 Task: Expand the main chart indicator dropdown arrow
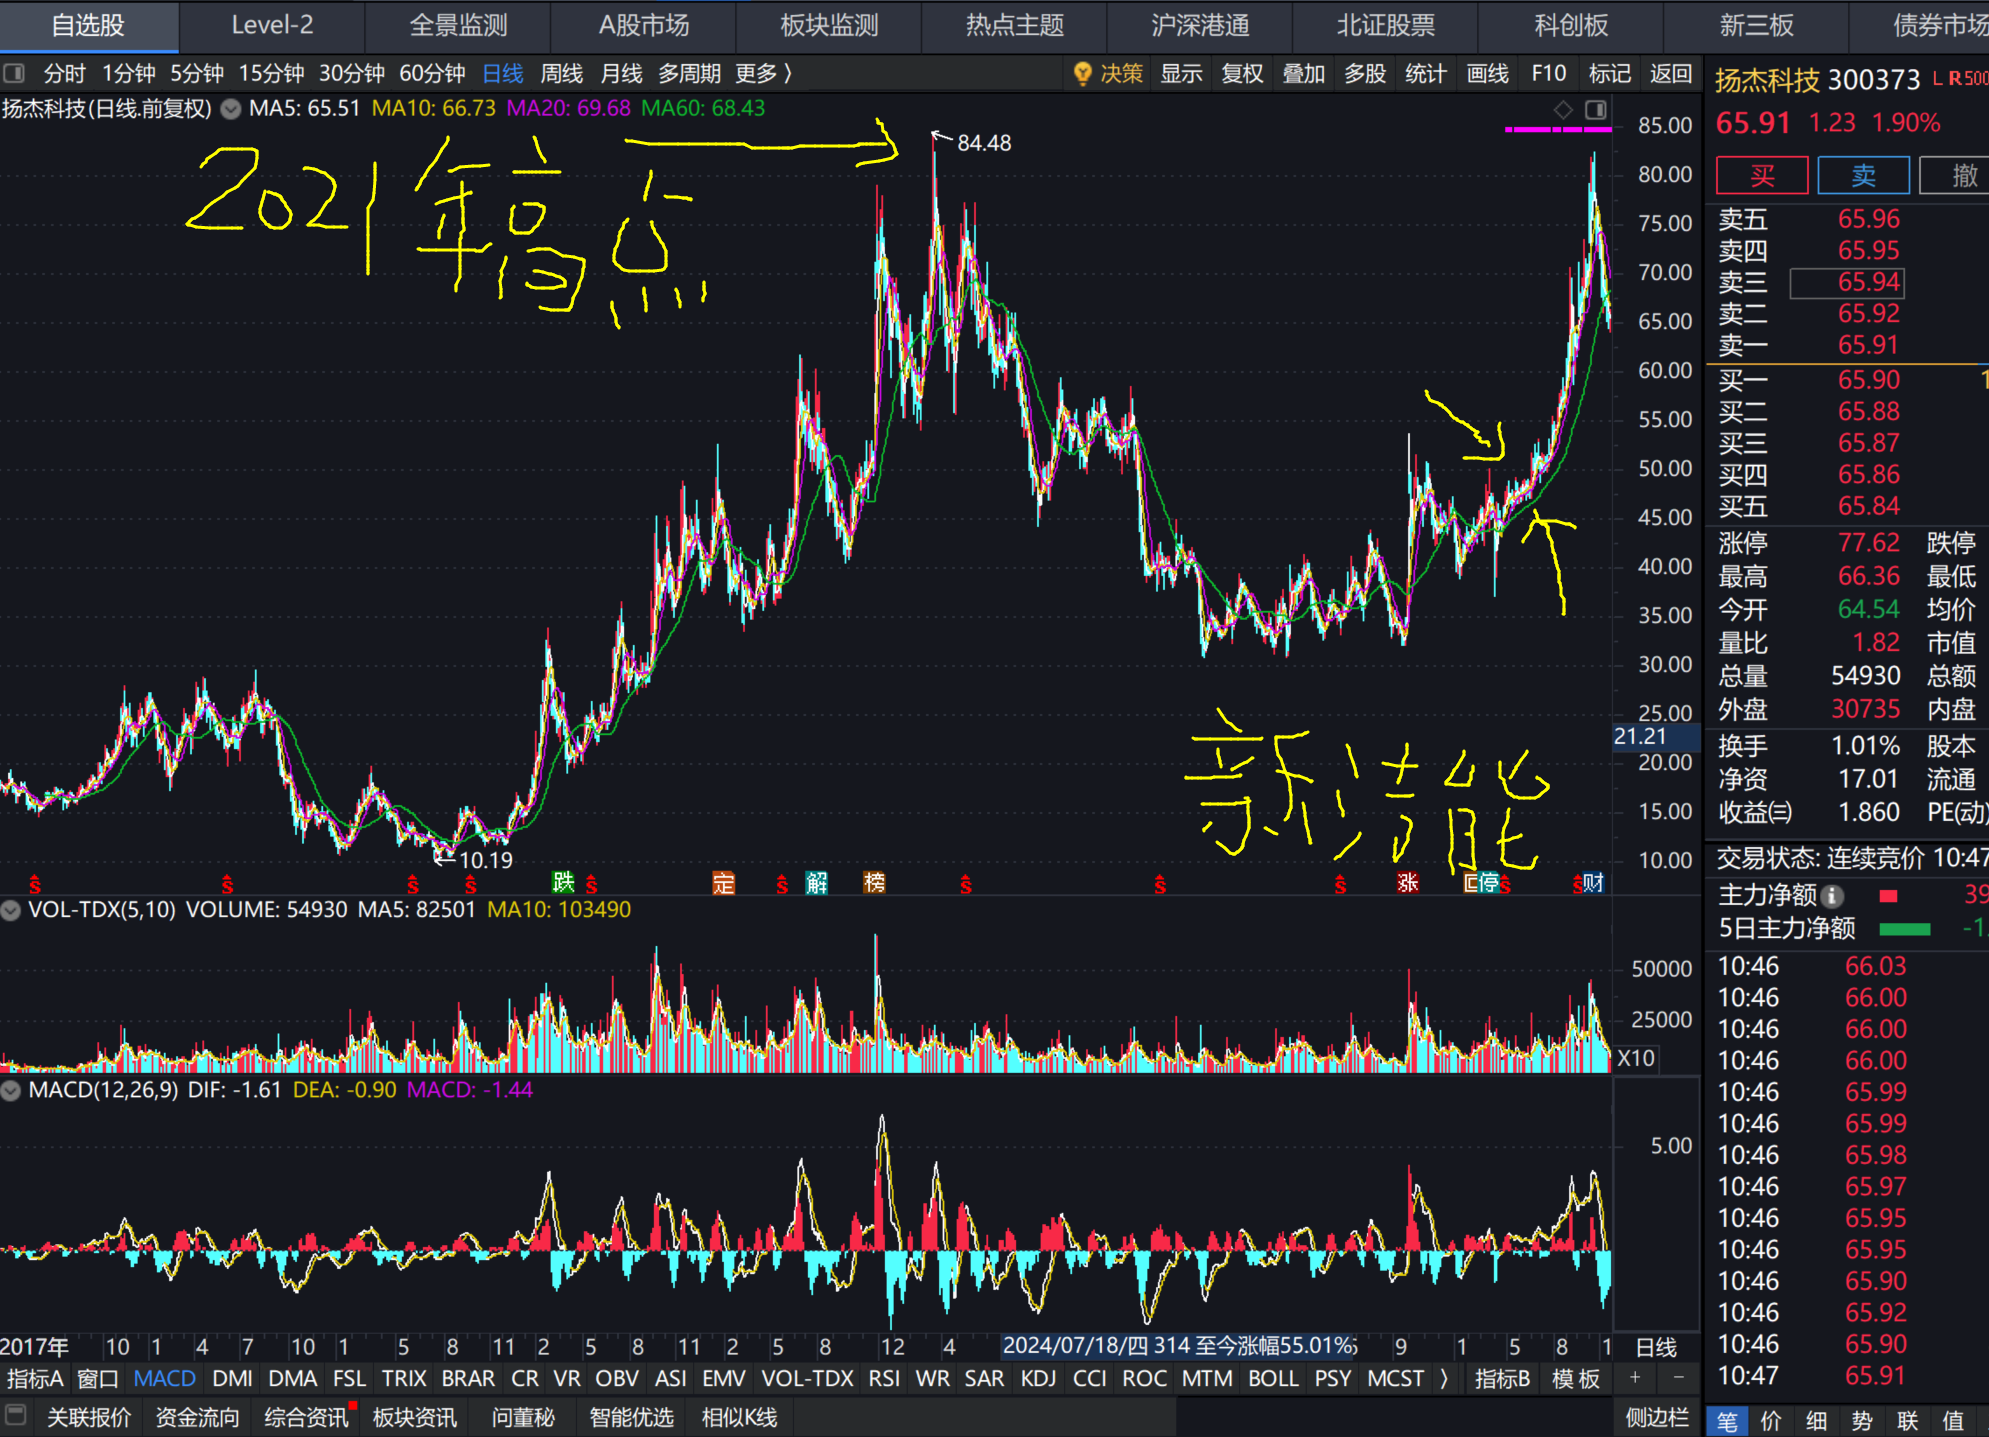231,109
